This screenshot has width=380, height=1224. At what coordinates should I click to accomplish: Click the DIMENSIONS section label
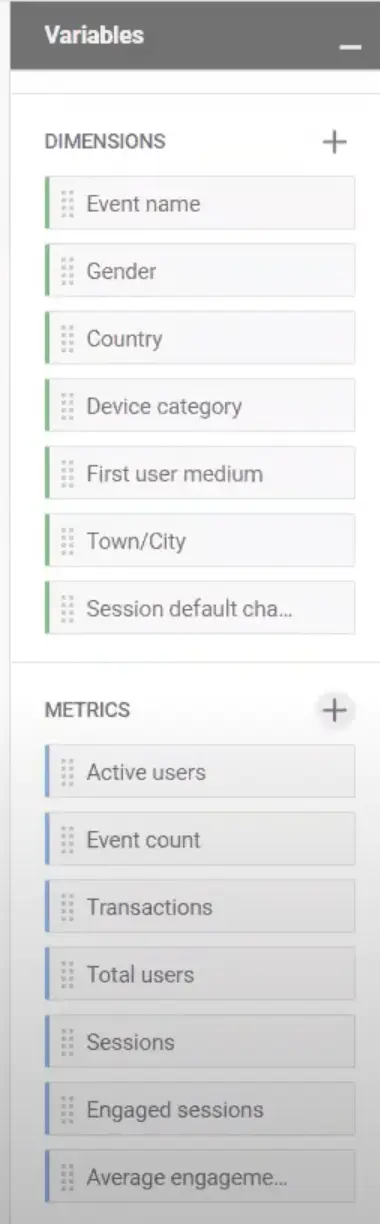tap(105, 142)
